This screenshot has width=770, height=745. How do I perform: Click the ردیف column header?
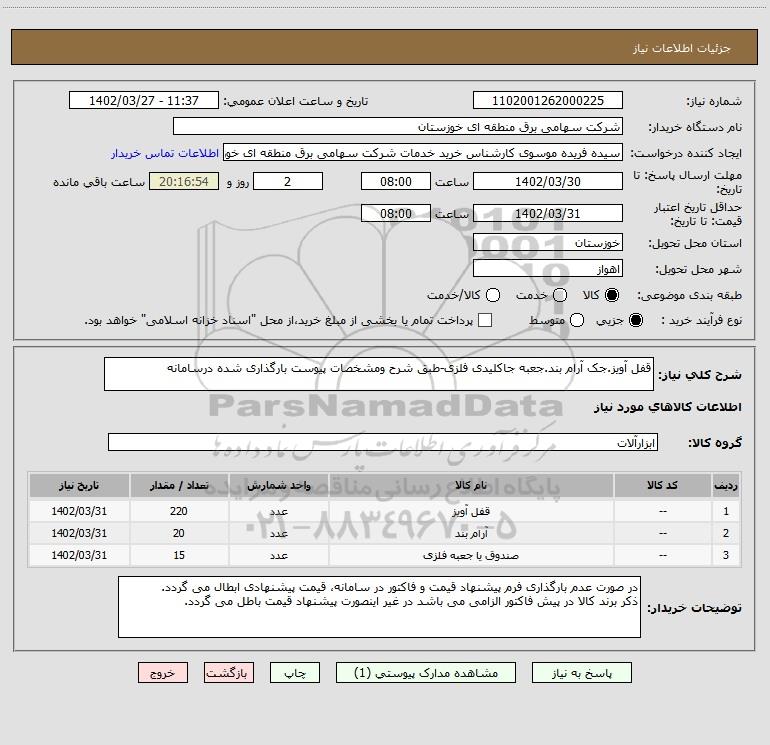point(726,486)
